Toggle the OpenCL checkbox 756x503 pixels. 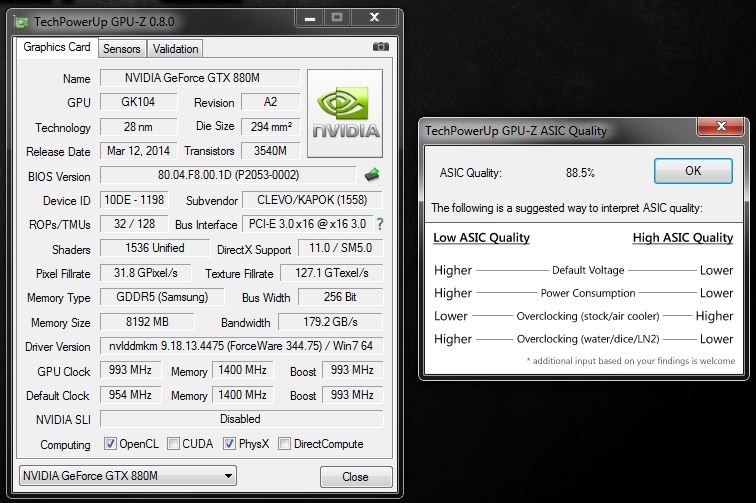point(110,444)
